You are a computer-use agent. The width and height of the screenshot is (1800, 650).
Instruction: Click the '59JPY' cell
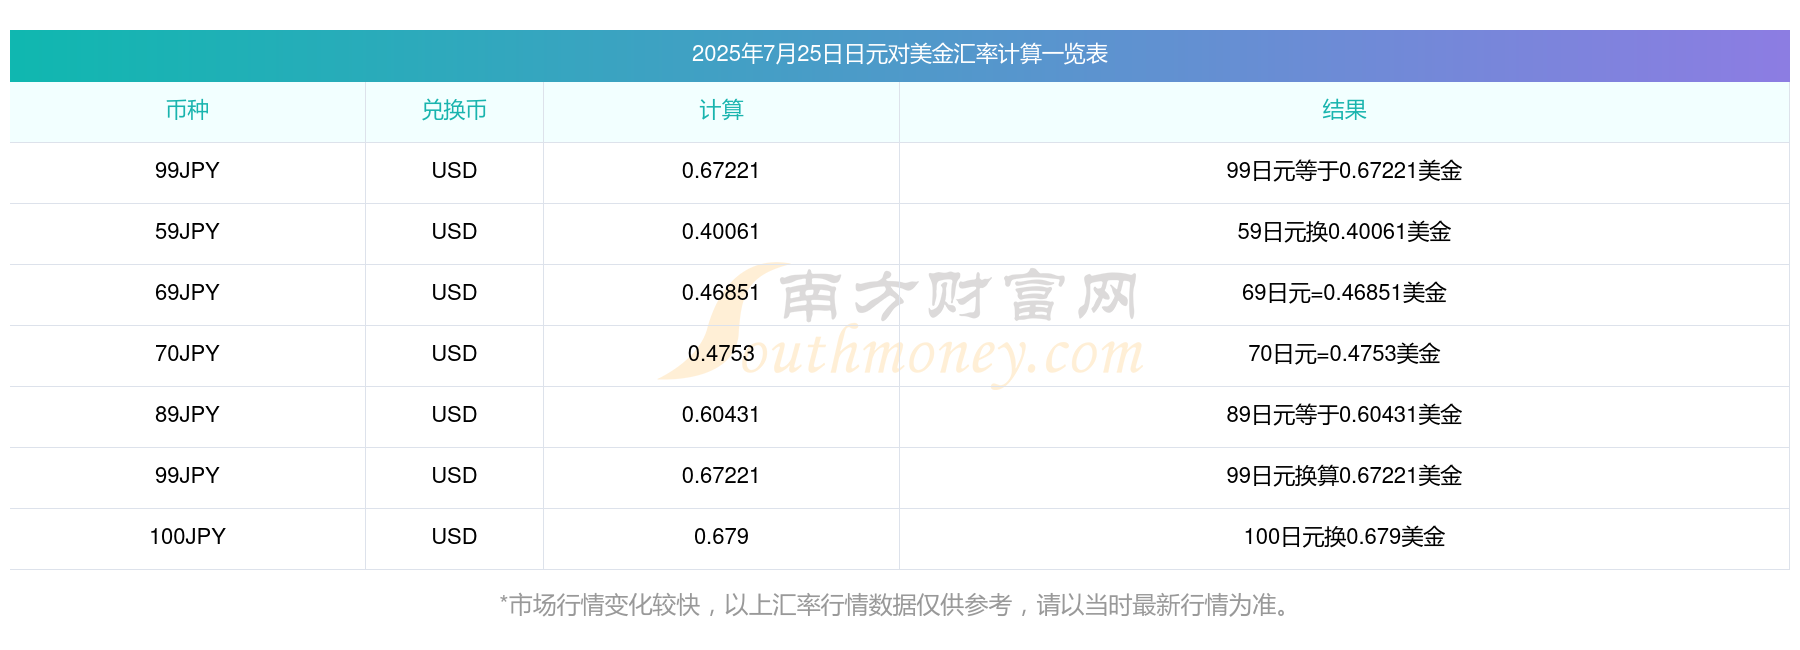click(187, 232)
